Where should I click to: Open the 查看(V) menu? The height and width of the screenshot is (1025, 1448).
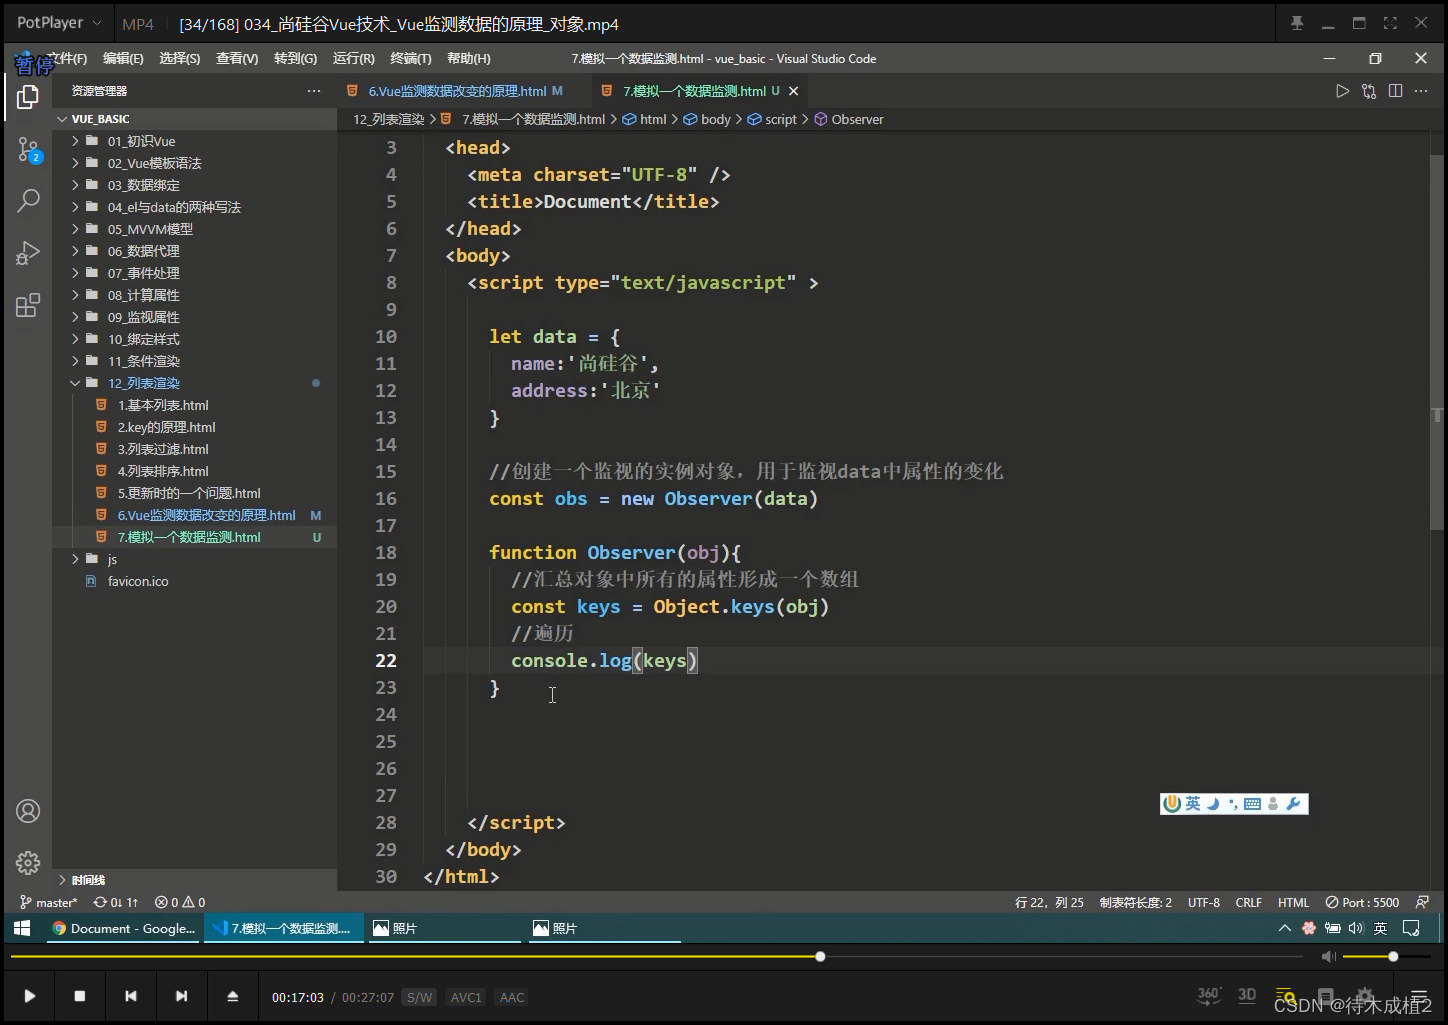[237, 59]
